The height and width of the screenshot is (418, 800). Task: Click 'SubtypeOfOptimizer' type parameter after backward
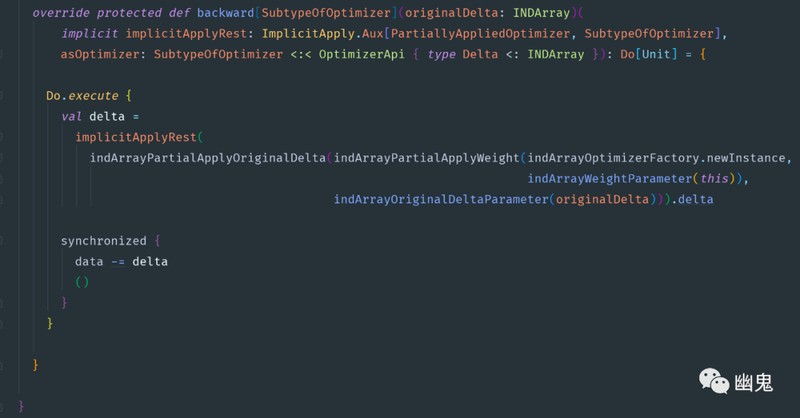click(326, 13)
